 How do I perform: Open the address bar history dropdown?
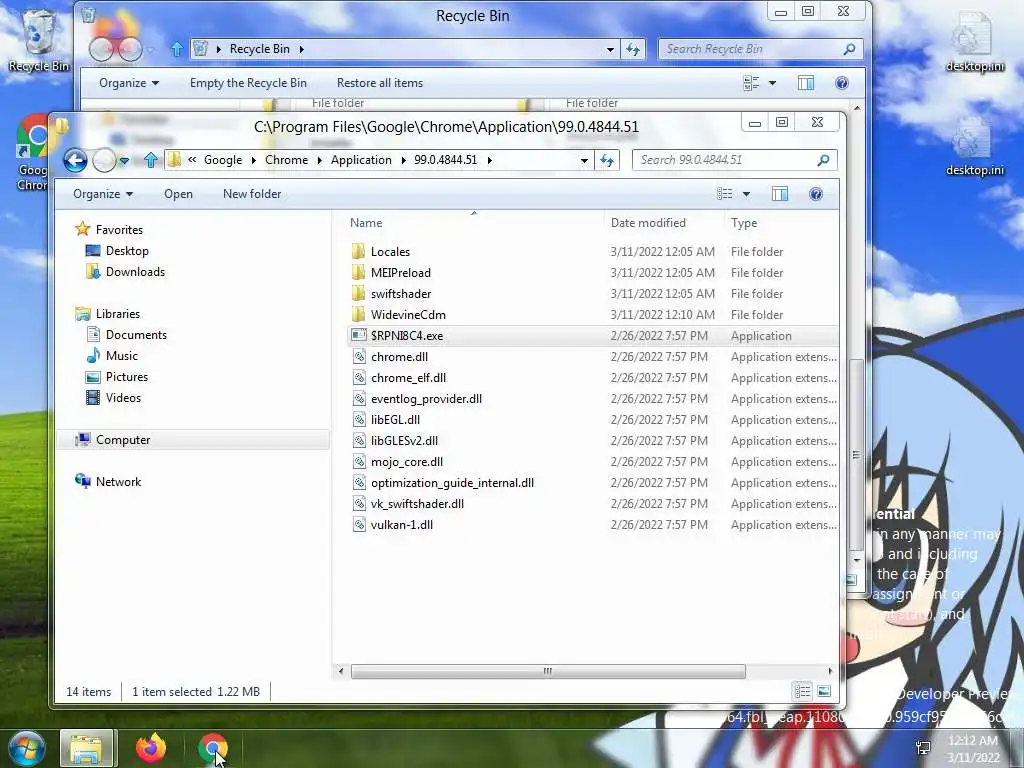tap(584, 160)
